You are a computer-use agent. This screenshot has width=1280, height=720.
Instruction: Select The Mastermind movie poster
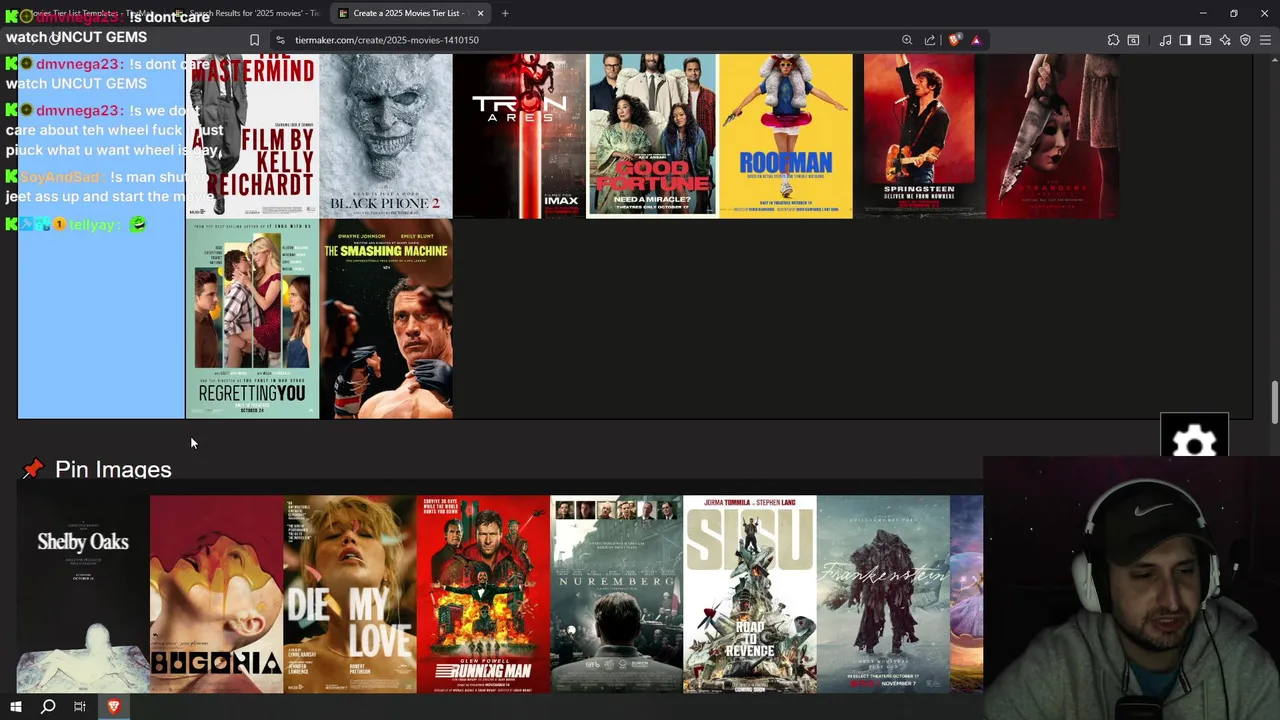252,136
